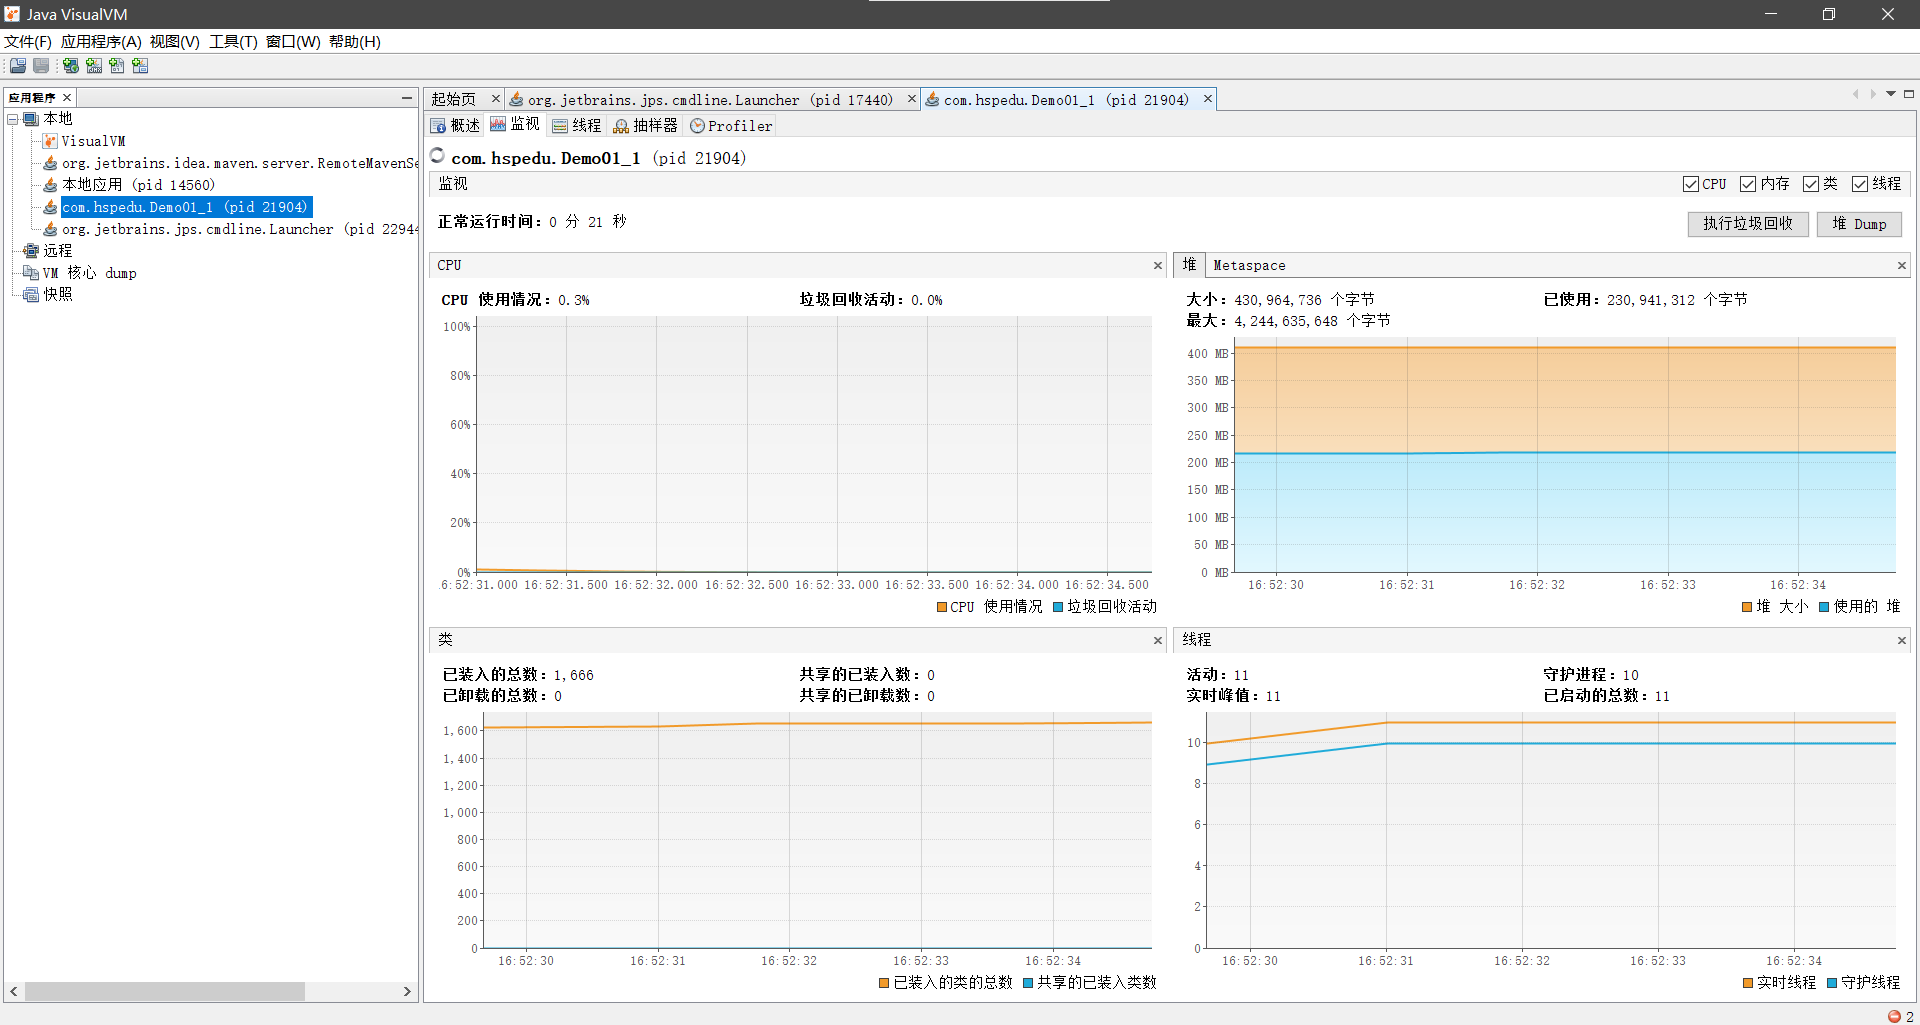This screenshot has width=1920, height=1025.
Task: Click the 实时线程 legend swatch
Action: 1748,983
